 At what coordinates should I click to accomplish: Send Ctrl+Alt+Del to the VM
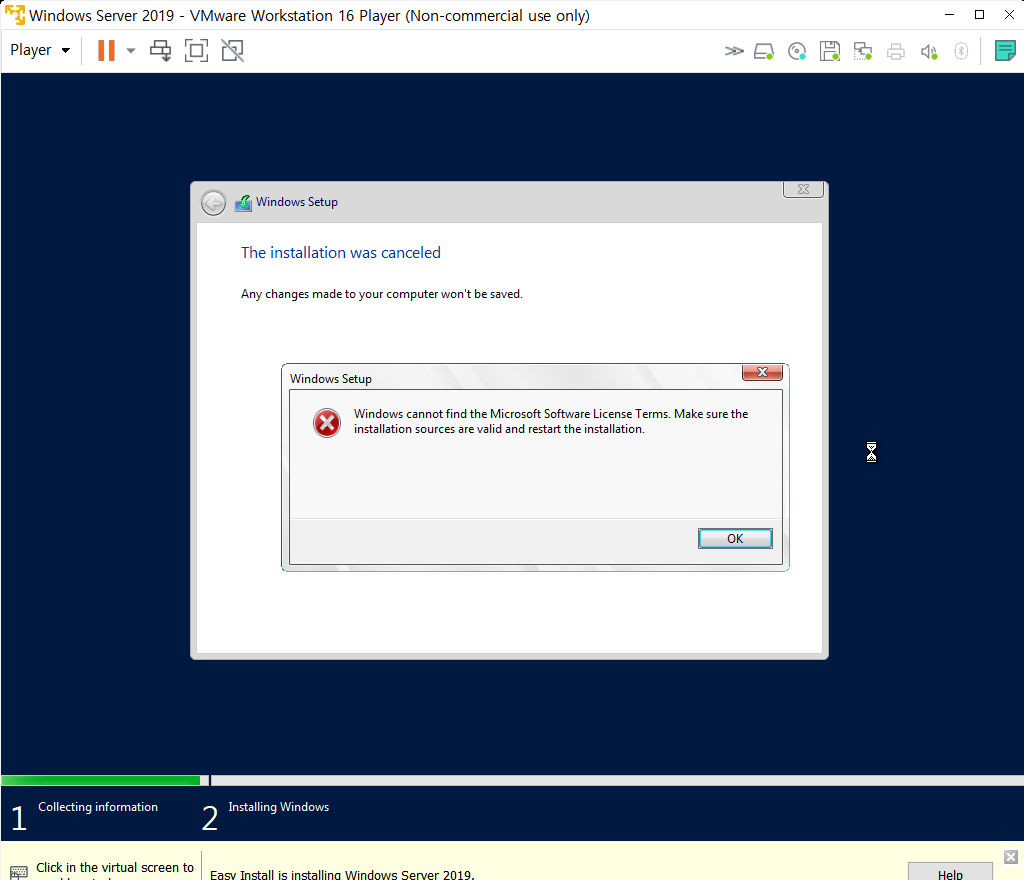(160, 50)
